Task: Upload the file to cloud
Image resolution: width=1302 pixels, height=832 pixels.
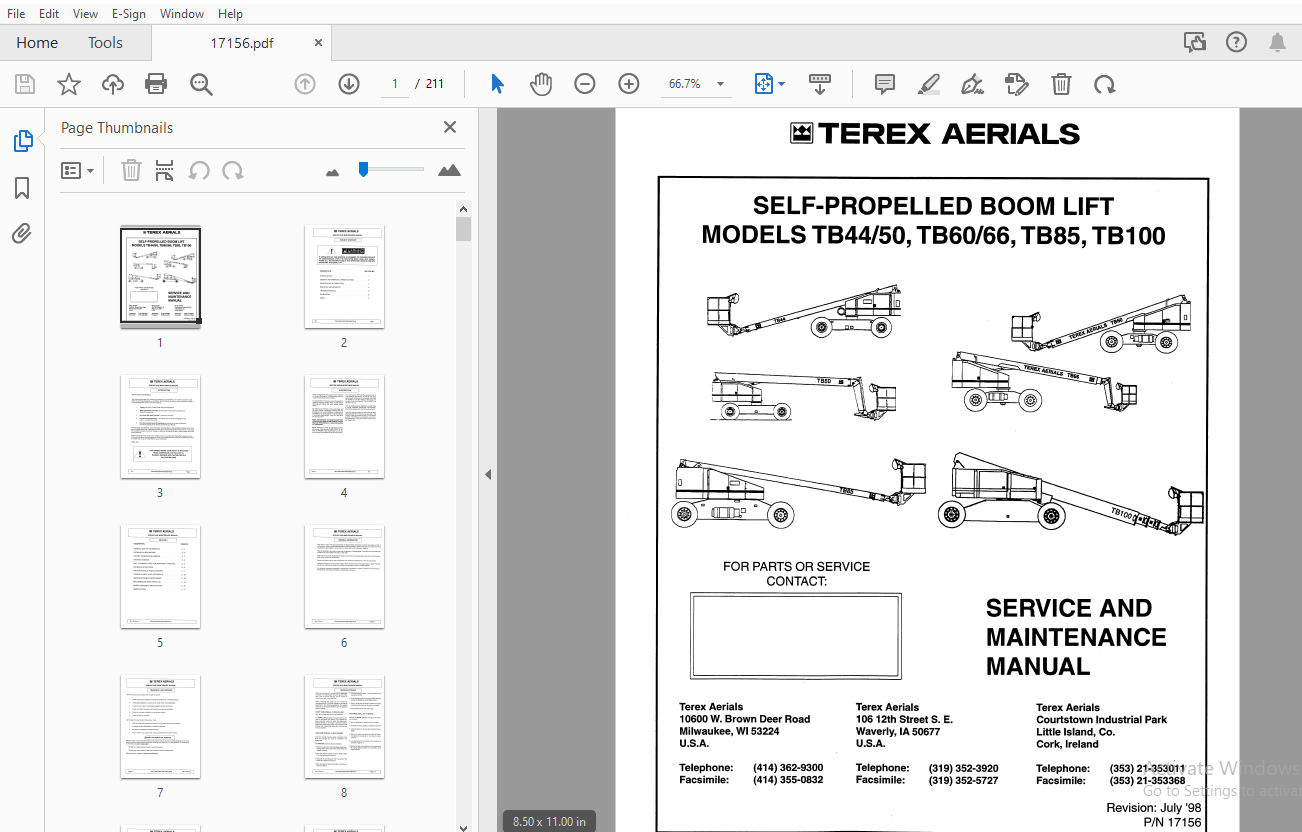Action: [113, 84]
